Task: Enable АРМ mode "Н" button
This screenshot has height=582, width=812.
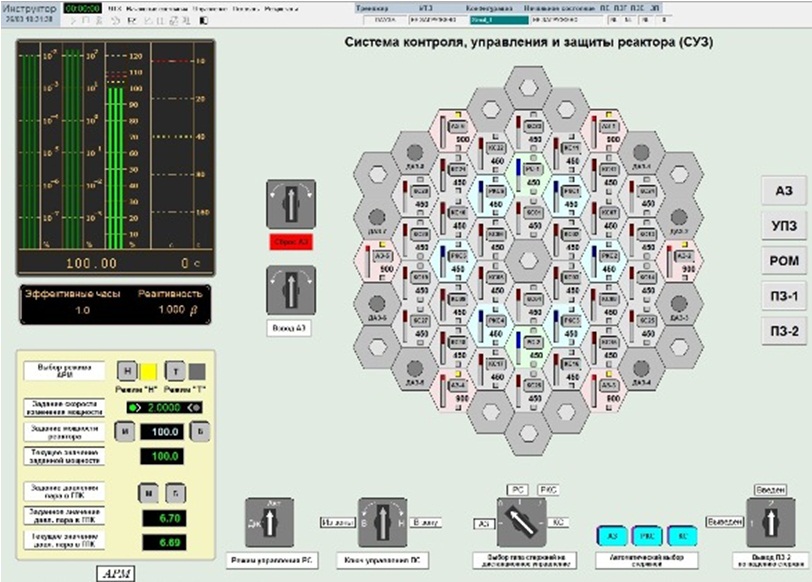Action: (127, 371)
